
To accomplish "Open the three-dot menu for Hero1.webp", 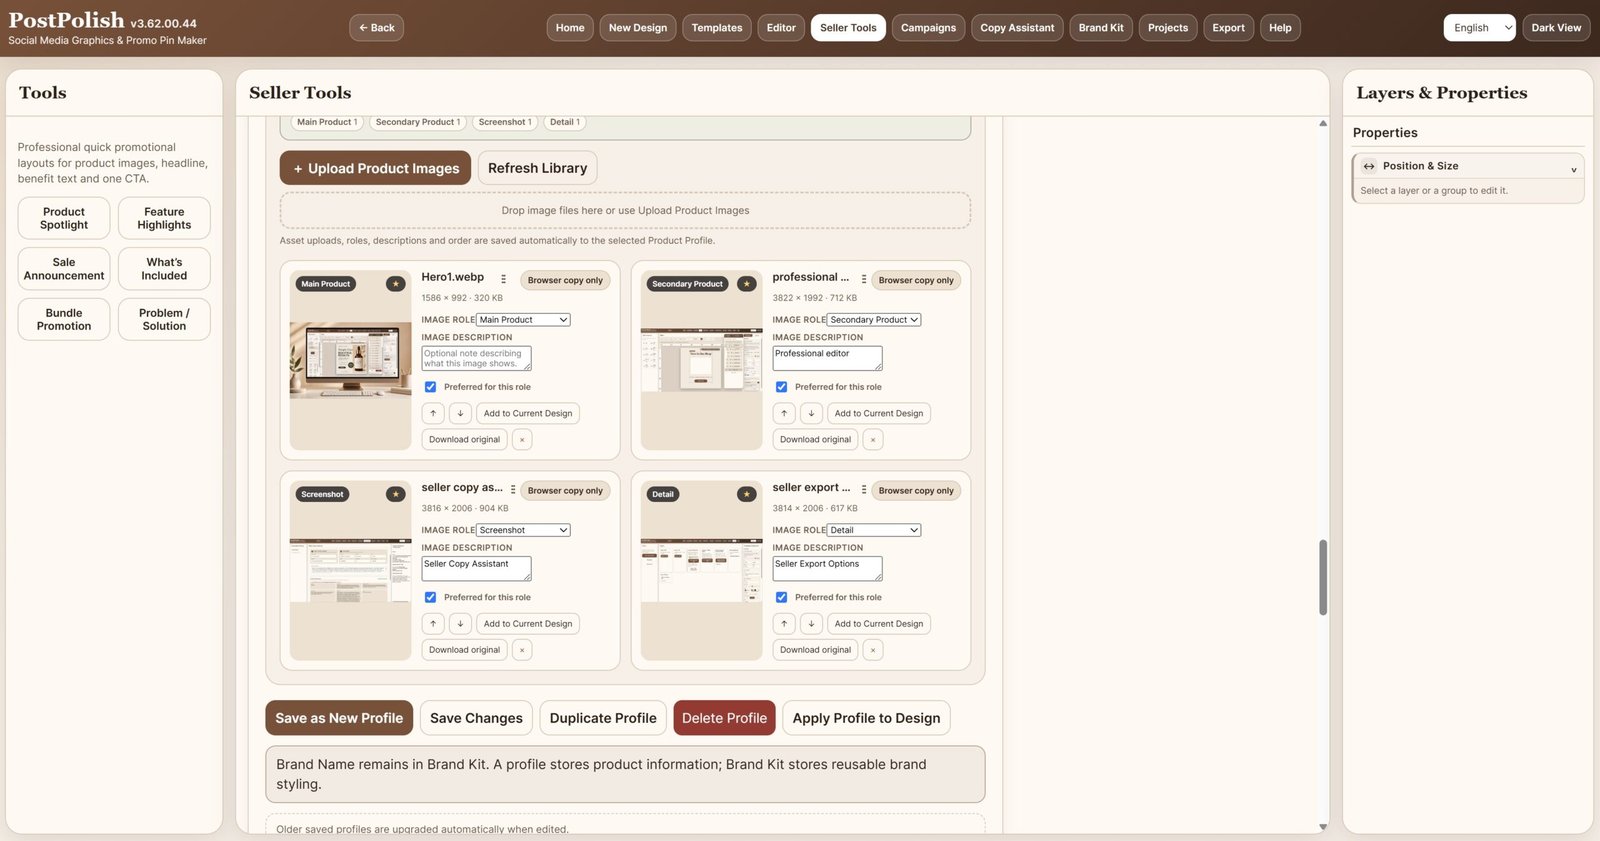I will (x=503, y=279).
